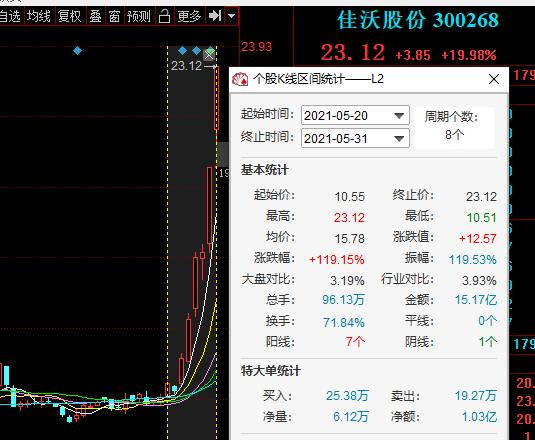Click the lock icon in the chart toolbar

164,16
